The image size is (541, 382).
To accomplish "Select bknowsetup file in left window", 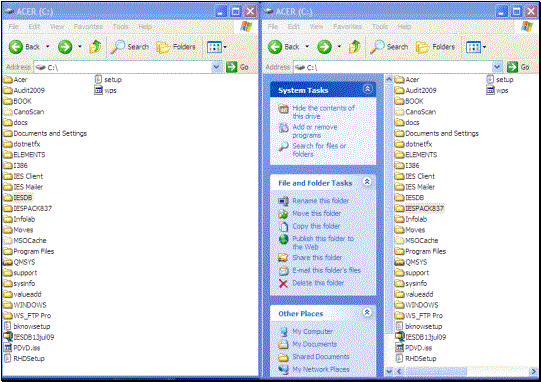I will [27, 326].
